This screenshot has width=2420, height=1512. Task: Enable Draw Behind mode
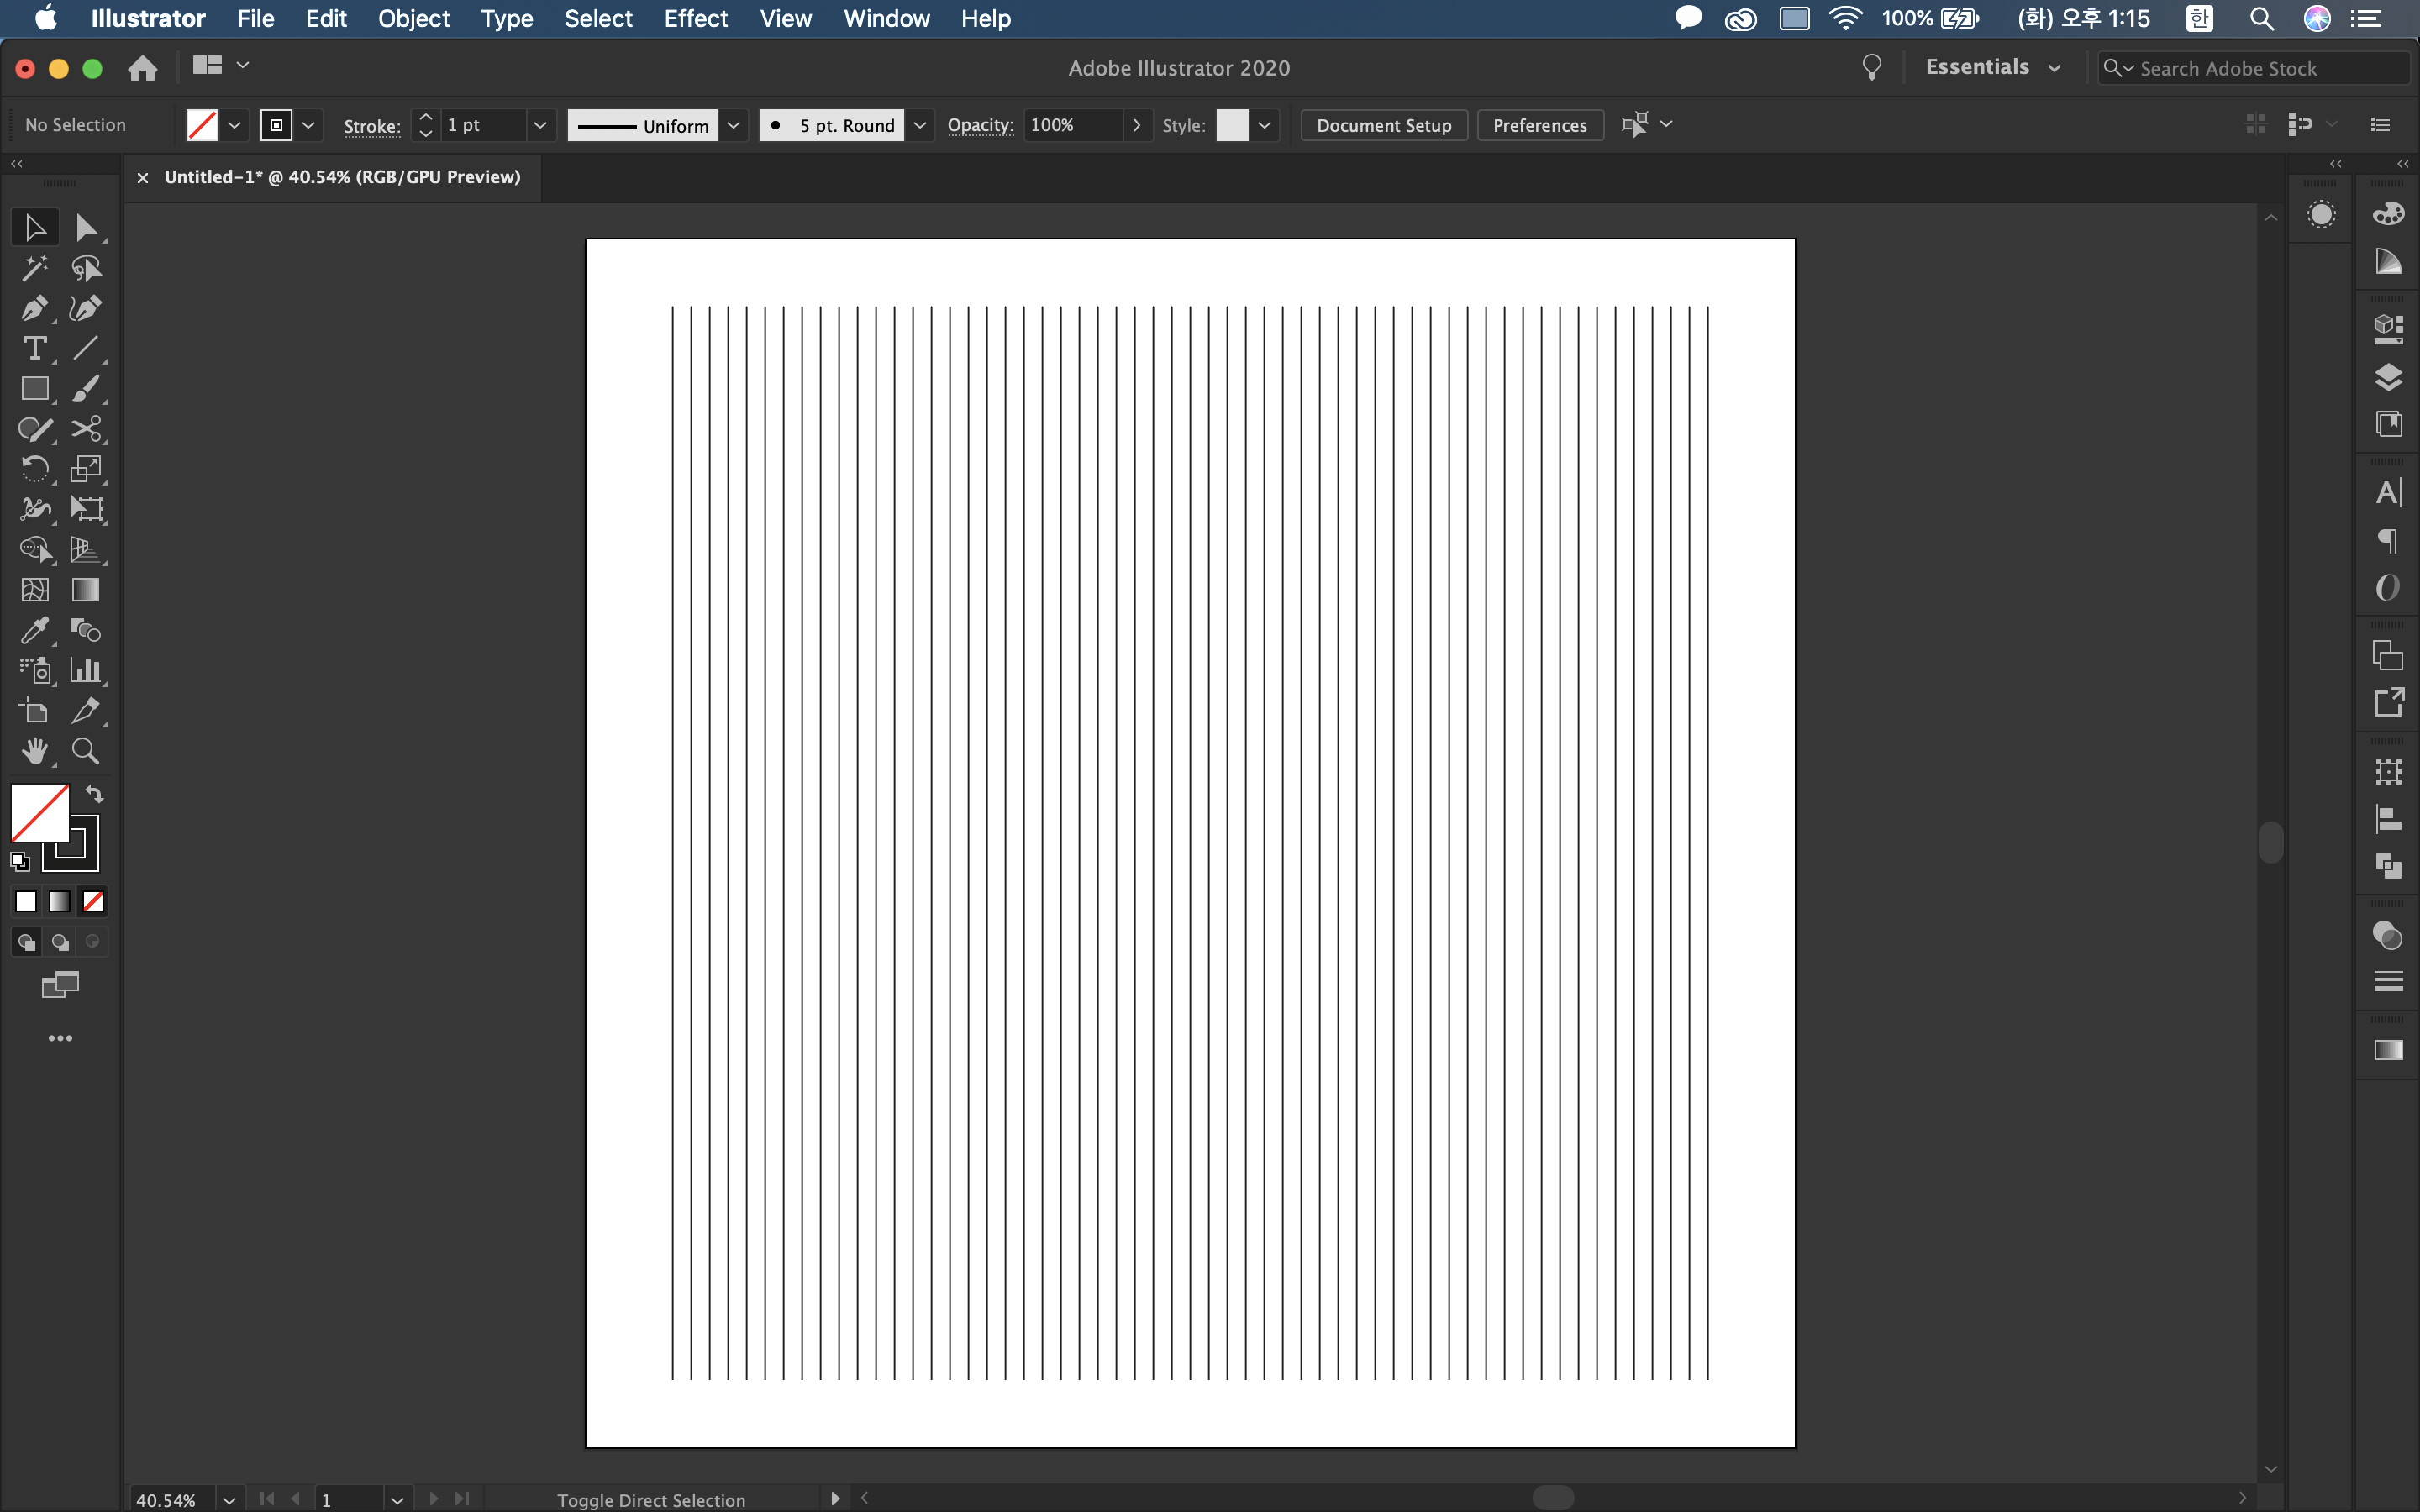coord(60,942)
